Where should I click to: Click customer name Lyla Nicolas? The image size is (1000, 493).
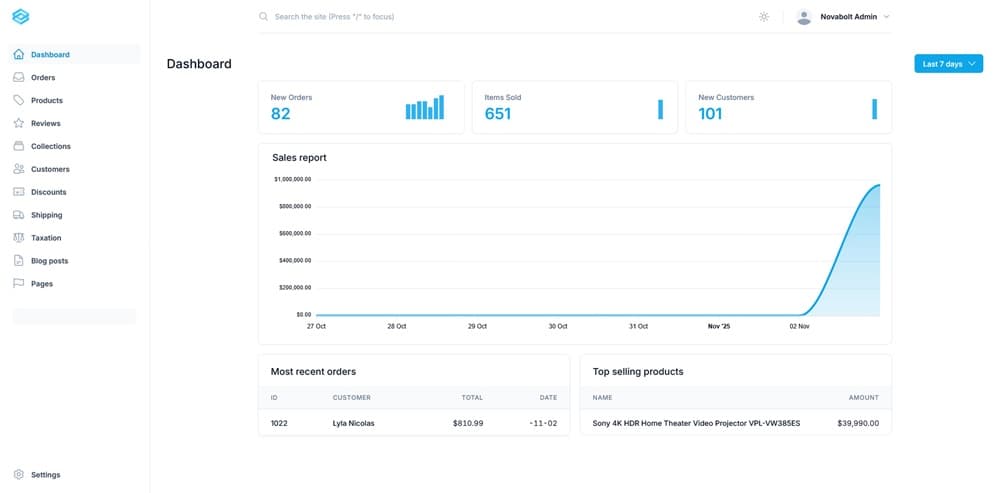coord(353,423)
